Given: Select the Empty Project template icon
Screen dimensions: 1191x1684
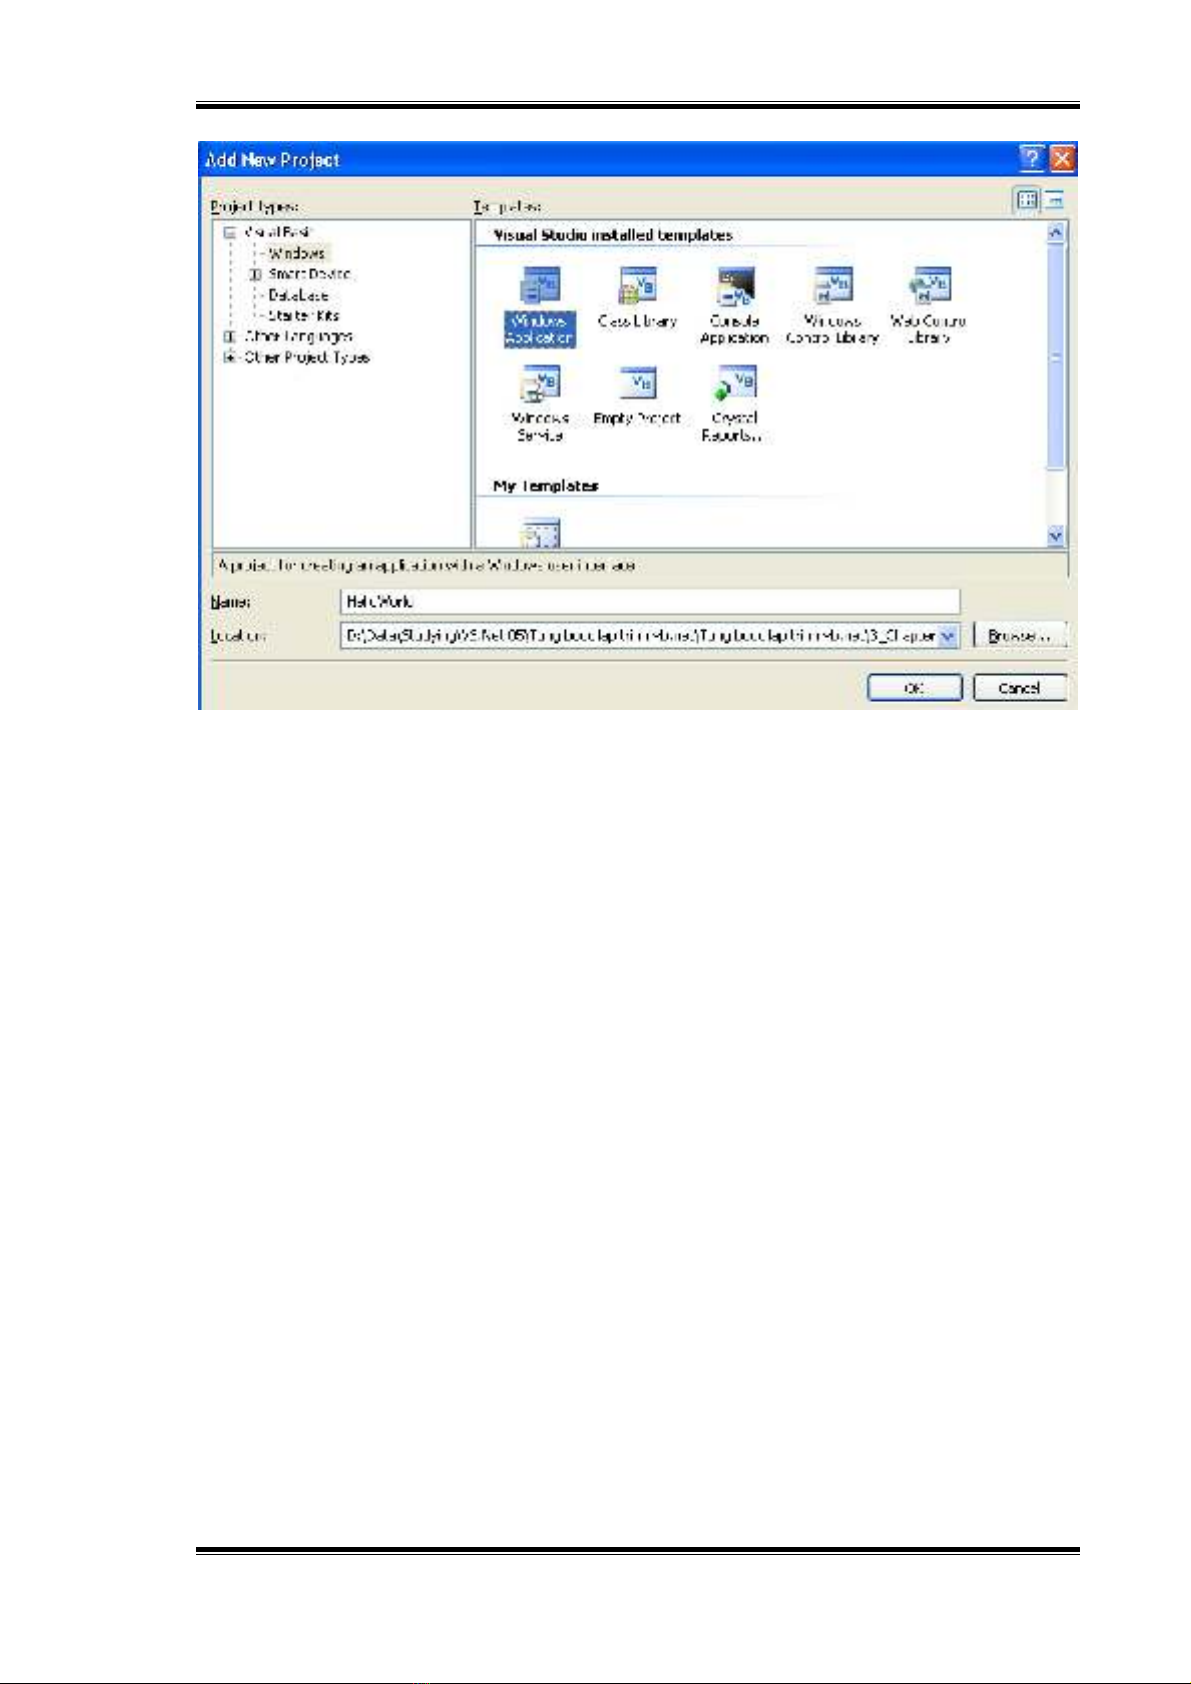Looking at the screenshot, I should (637, 384).
